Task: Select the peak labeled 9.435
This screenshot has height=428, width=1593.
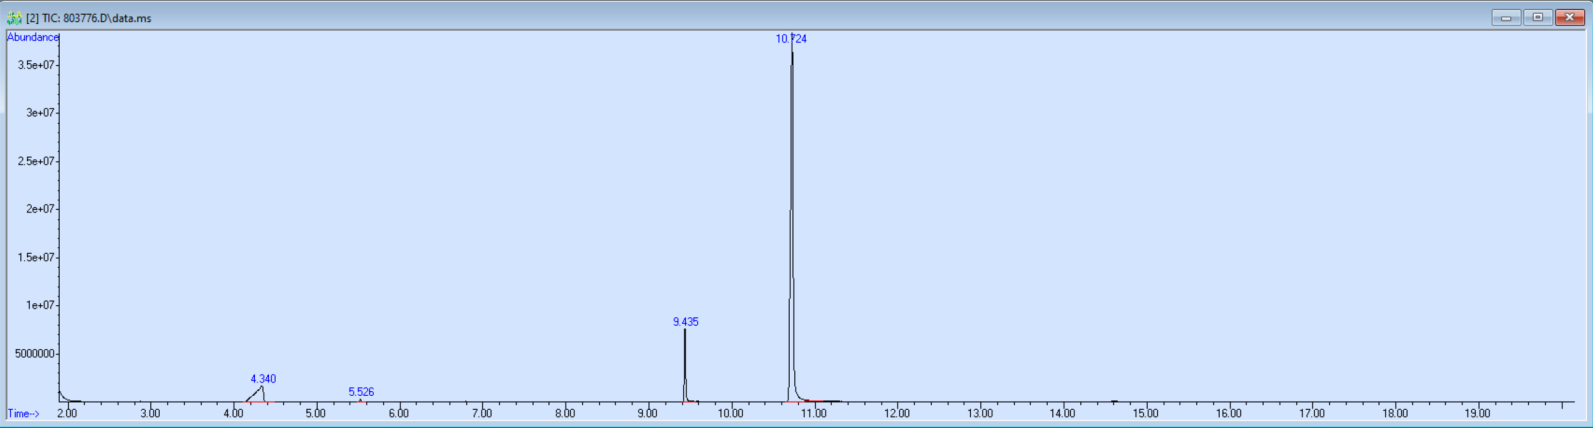Action: pyautogui.click(x=685, y=322)
